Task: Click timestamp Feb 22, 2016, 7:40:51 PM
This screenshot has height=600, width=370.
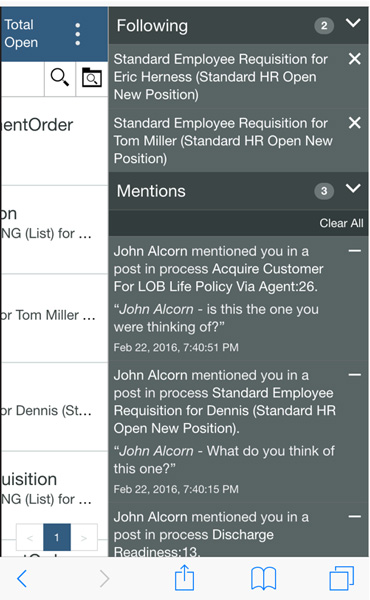Action: 176,347
